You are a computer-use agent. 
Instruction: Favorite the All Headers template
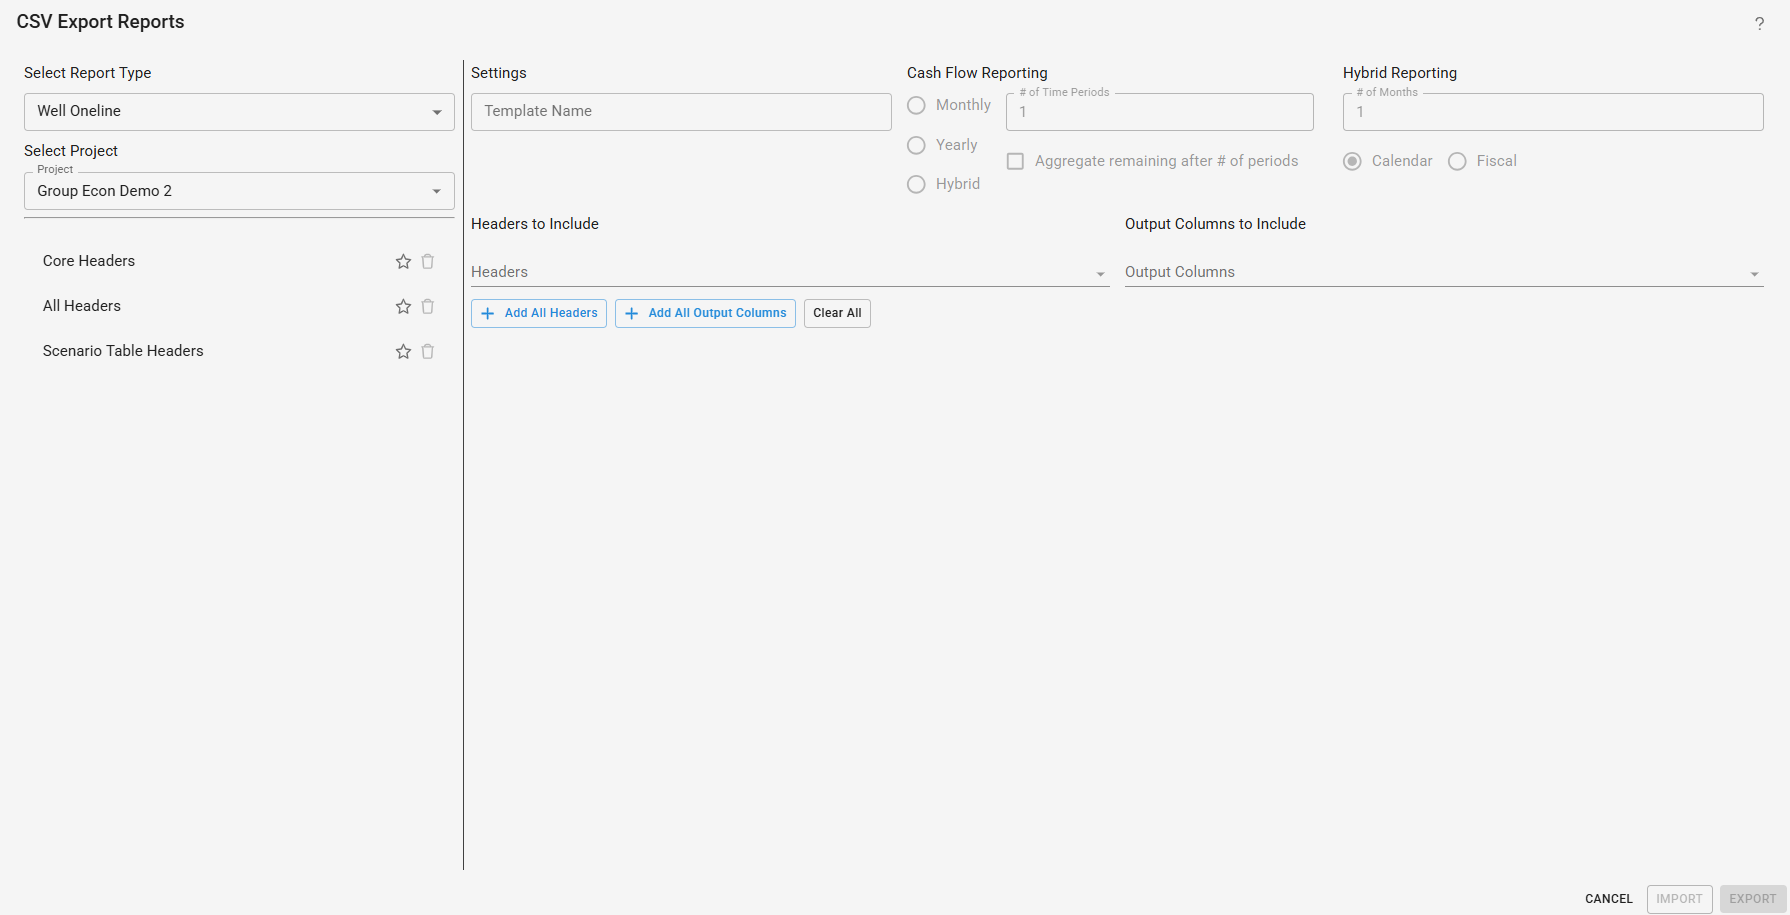coord(403,307)
